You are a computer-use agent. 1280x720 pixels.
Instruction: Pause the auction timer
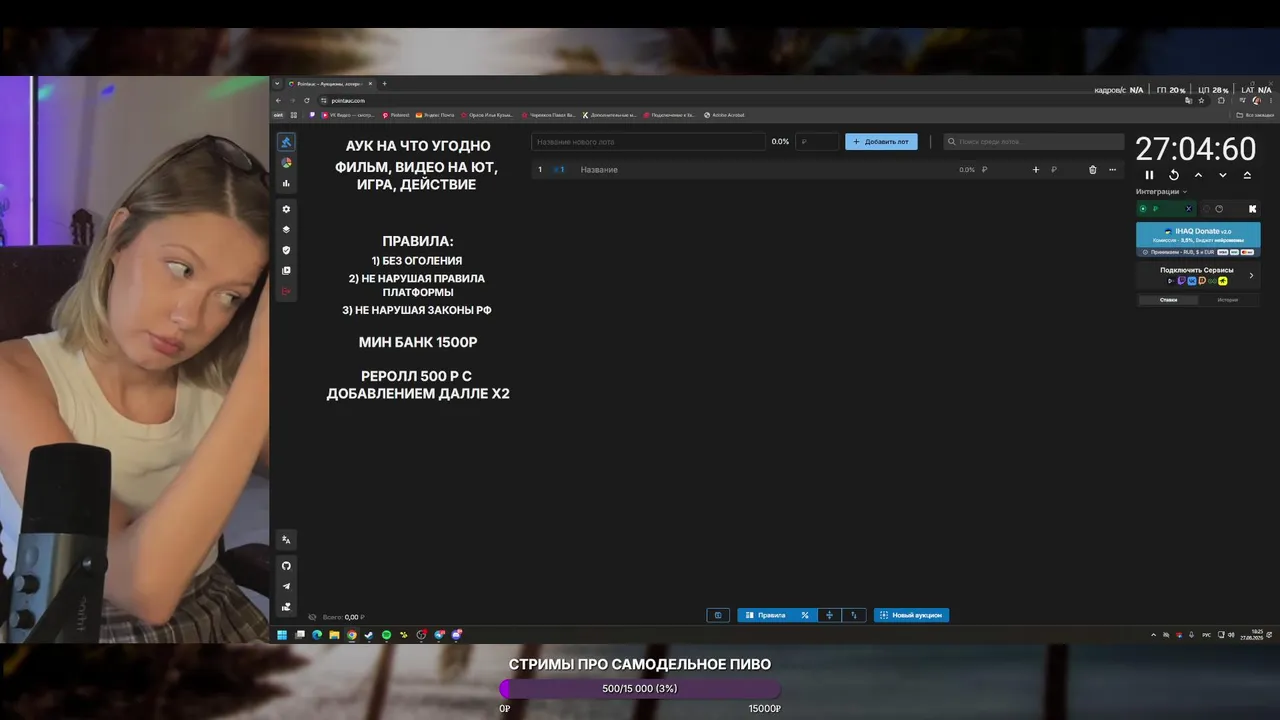[1149, 175]
